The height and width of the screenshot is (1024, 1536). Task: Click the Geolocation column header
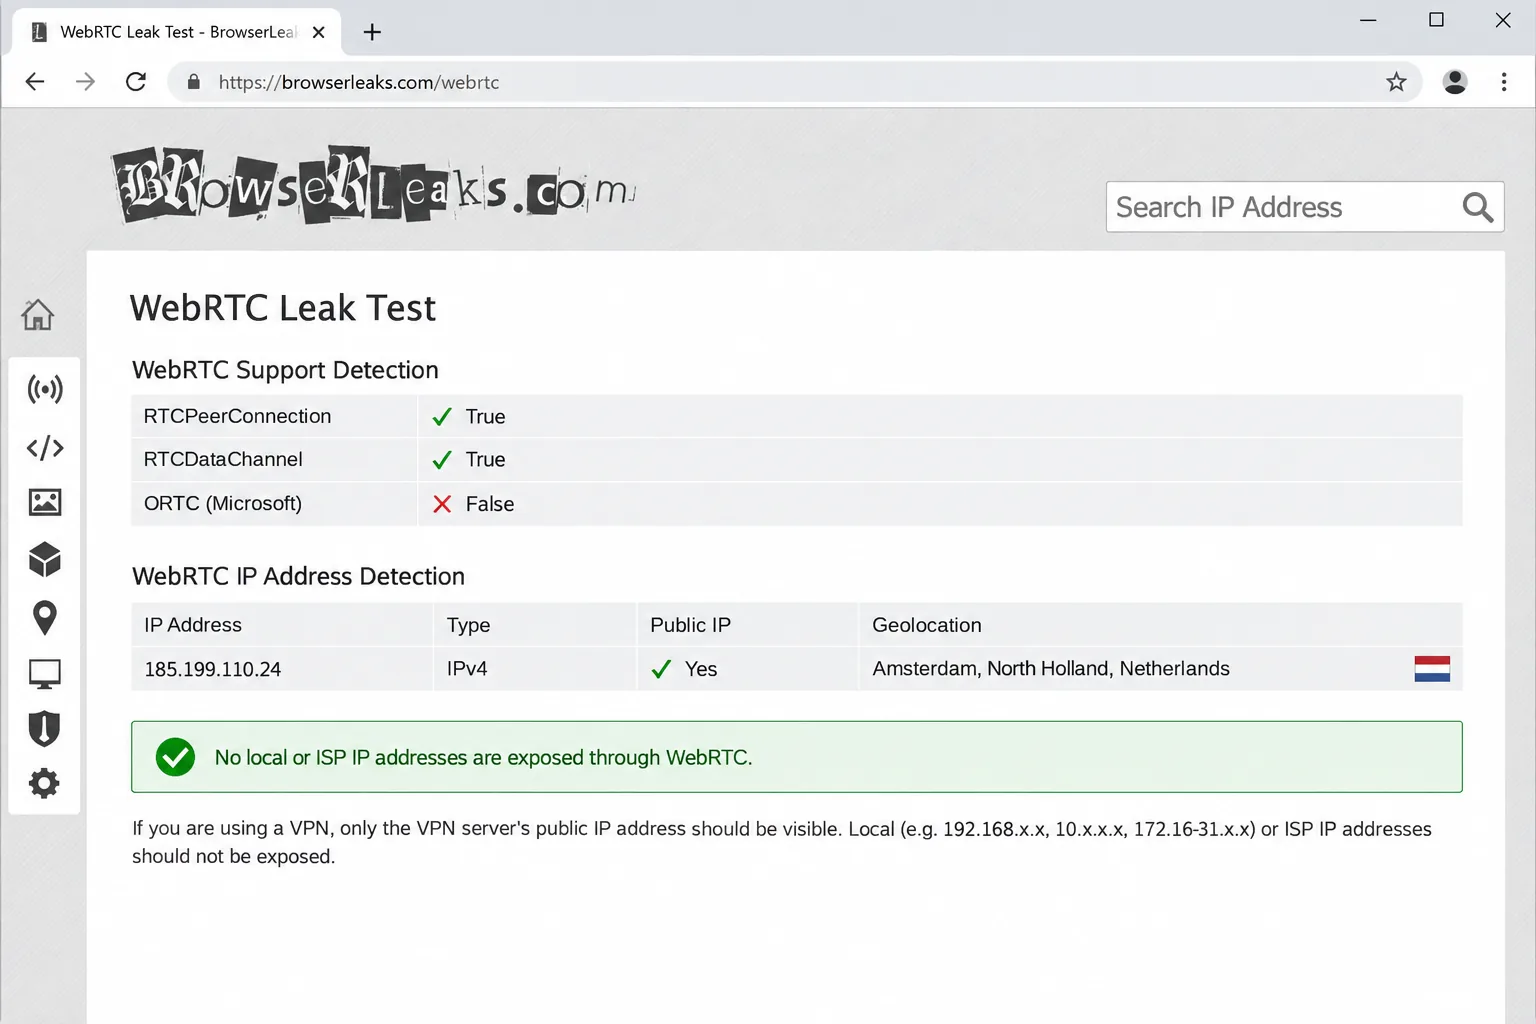(927, 625)
